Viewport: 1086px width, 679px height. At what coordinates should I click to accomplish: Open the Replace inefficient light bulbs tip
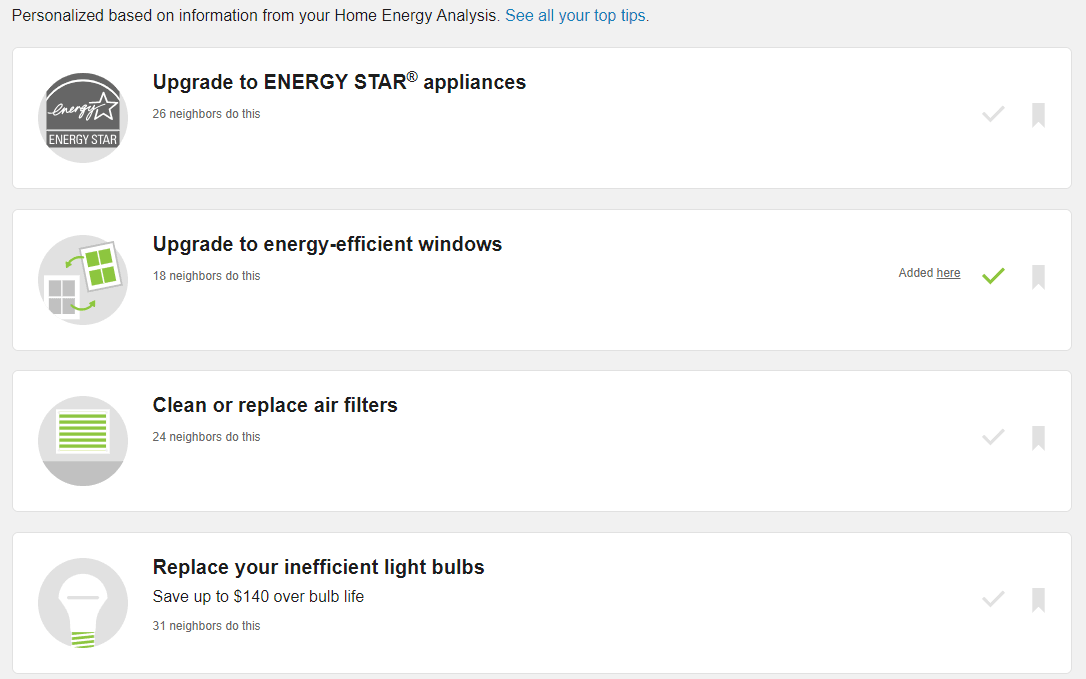point(318,566)
